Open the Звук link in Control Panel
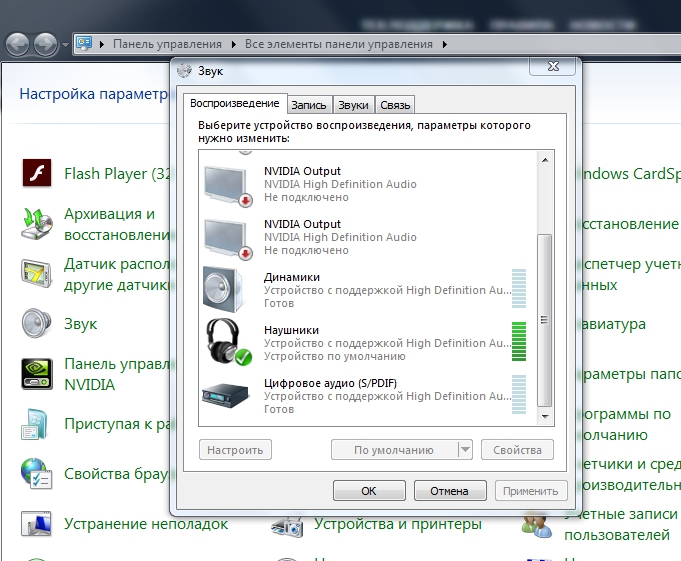Screen dimensions: 681x561 click(x=81, y=324)
